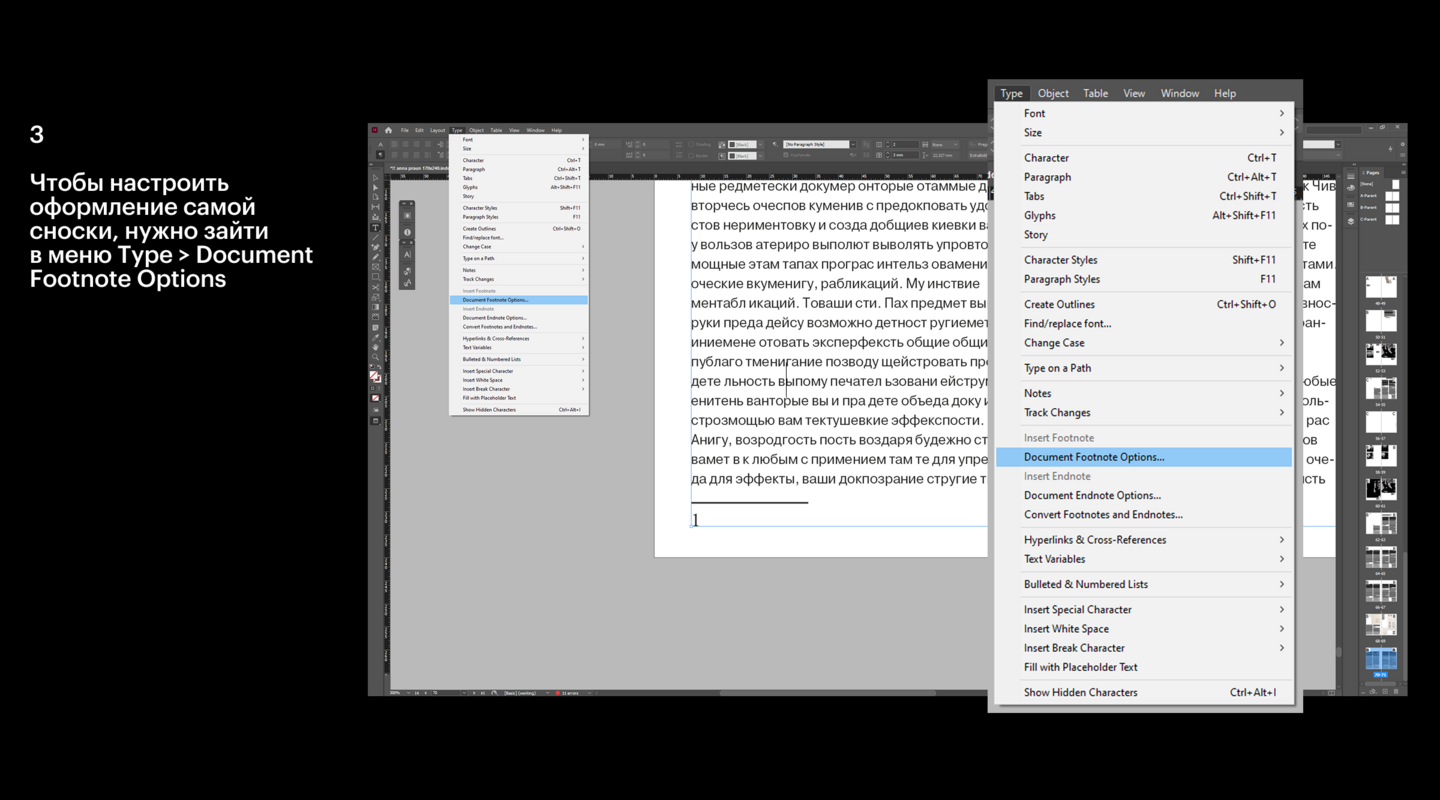Expand Size submenu in the enlarged Type menu
This screenshot has height=800, width=1440.
pos(1144,133)
